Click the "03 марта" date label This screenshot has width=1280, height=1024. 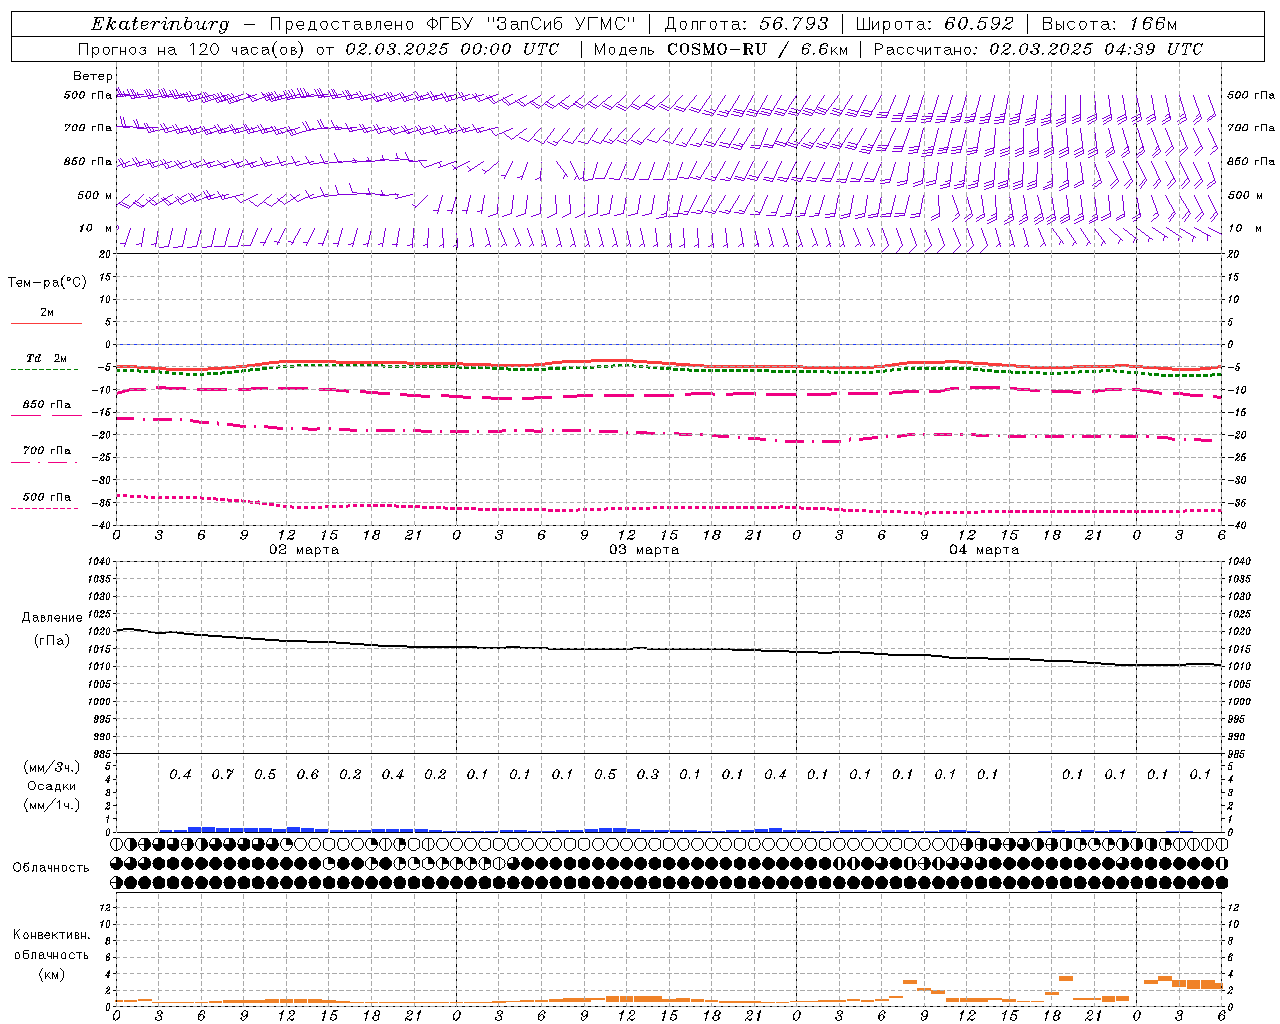(x=644, y=549)
